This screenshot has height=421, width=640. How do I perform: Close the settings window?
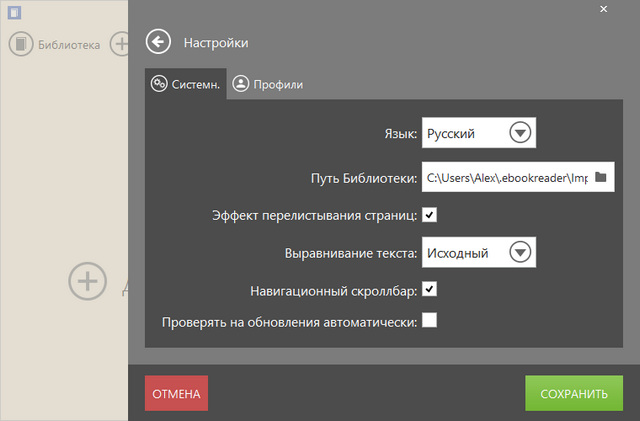click(x=603, y=9)
